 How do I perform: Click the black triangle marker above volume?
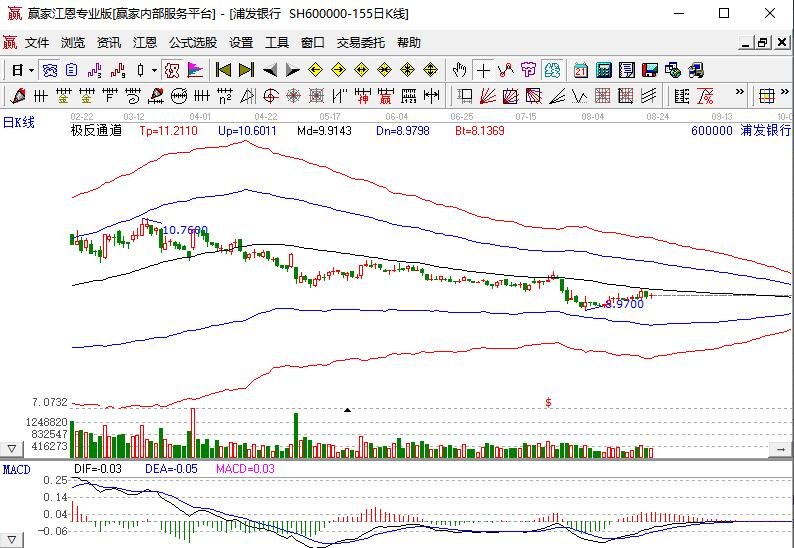[x=347, y=410]
